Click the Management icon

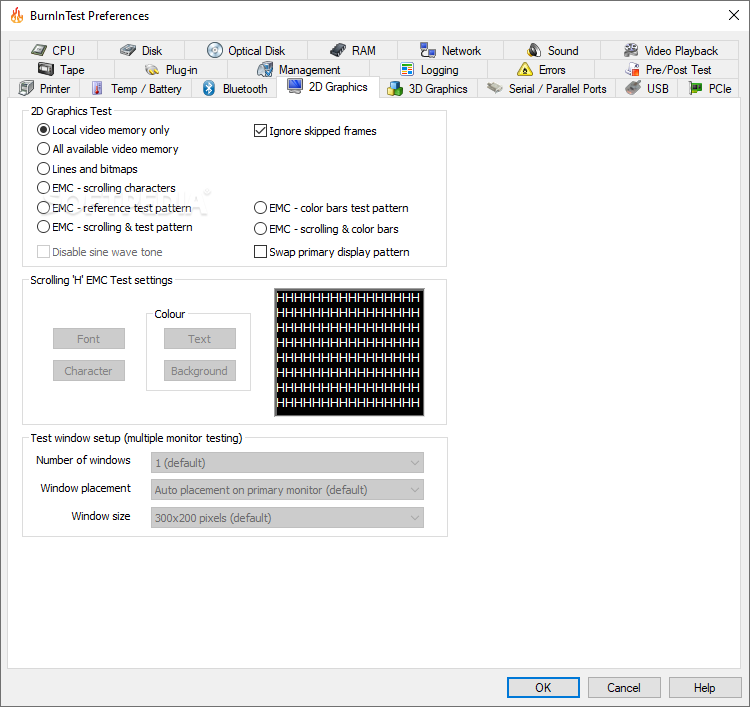[265, 69]
